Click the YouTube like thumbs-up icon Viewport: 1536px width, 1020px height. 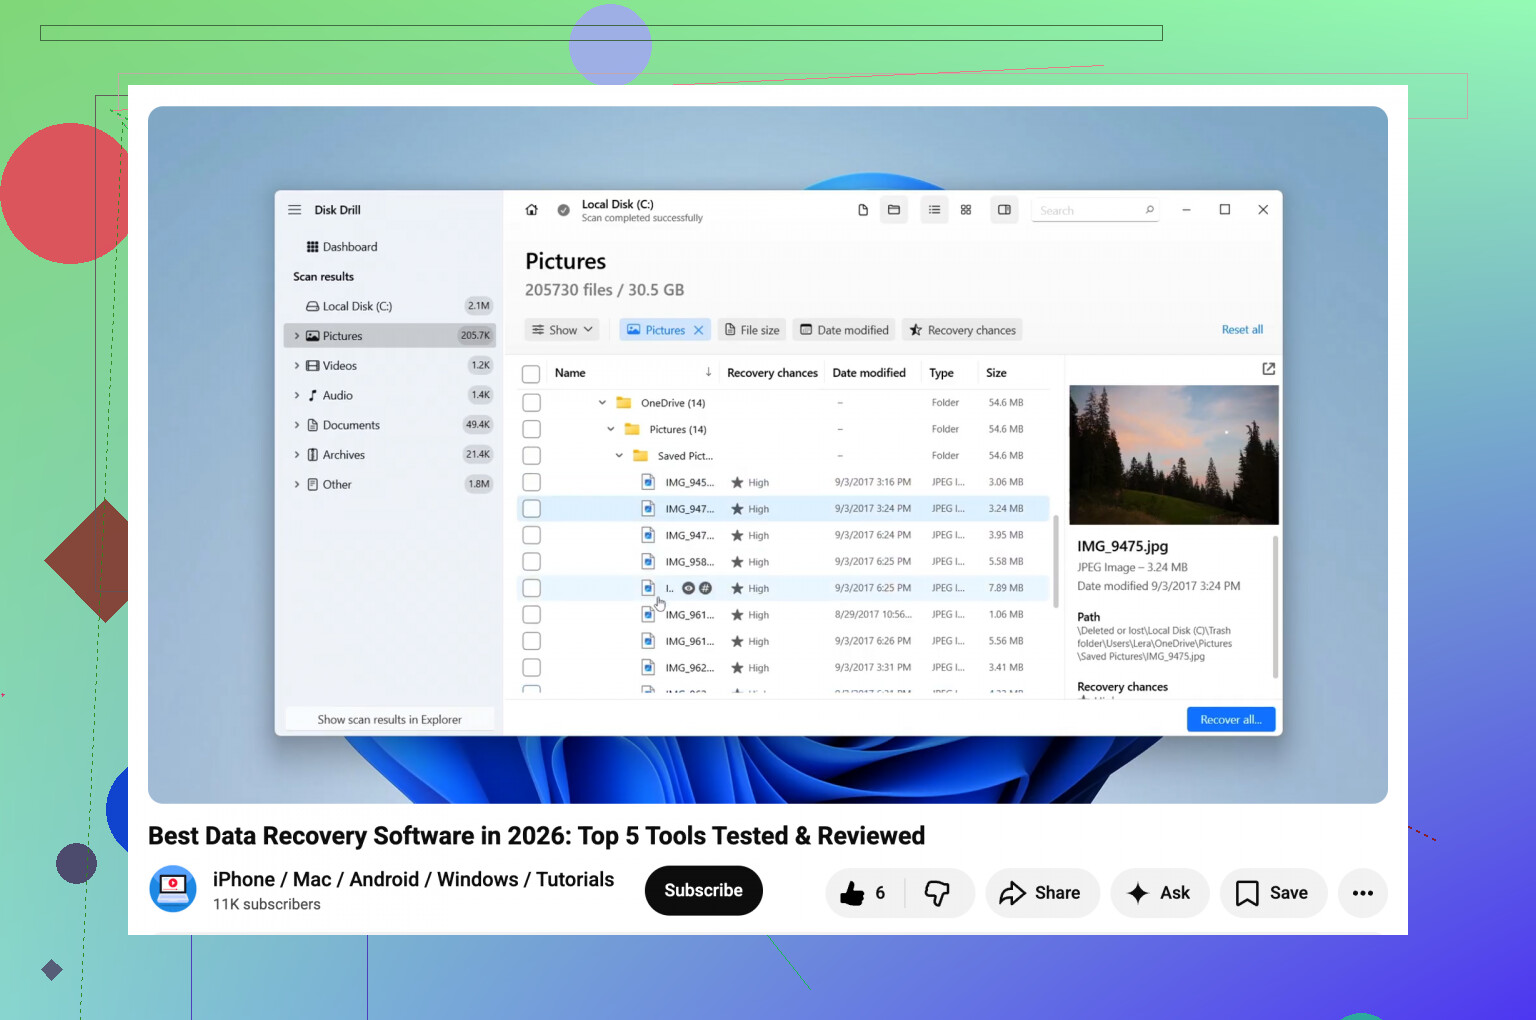pyautogui.click(x=852, y=893)
